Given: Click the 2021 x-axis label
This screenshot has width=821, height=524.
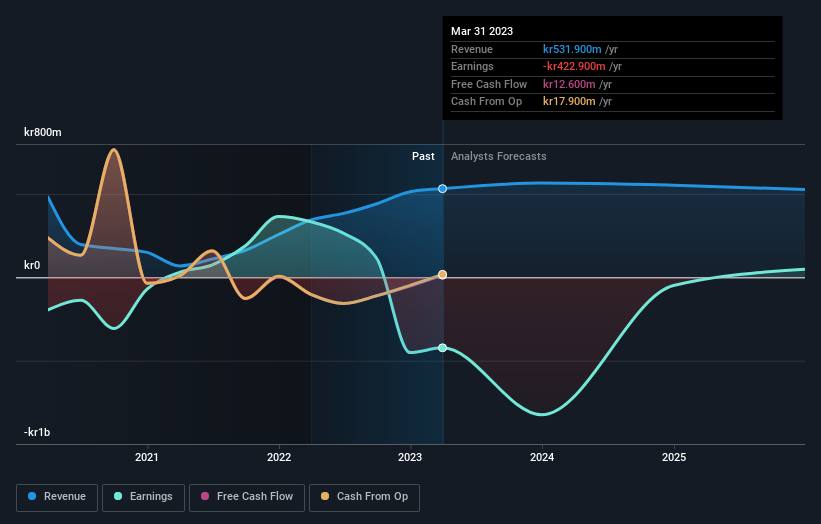Looking at the screenshot, I should (x=147, y=457).
